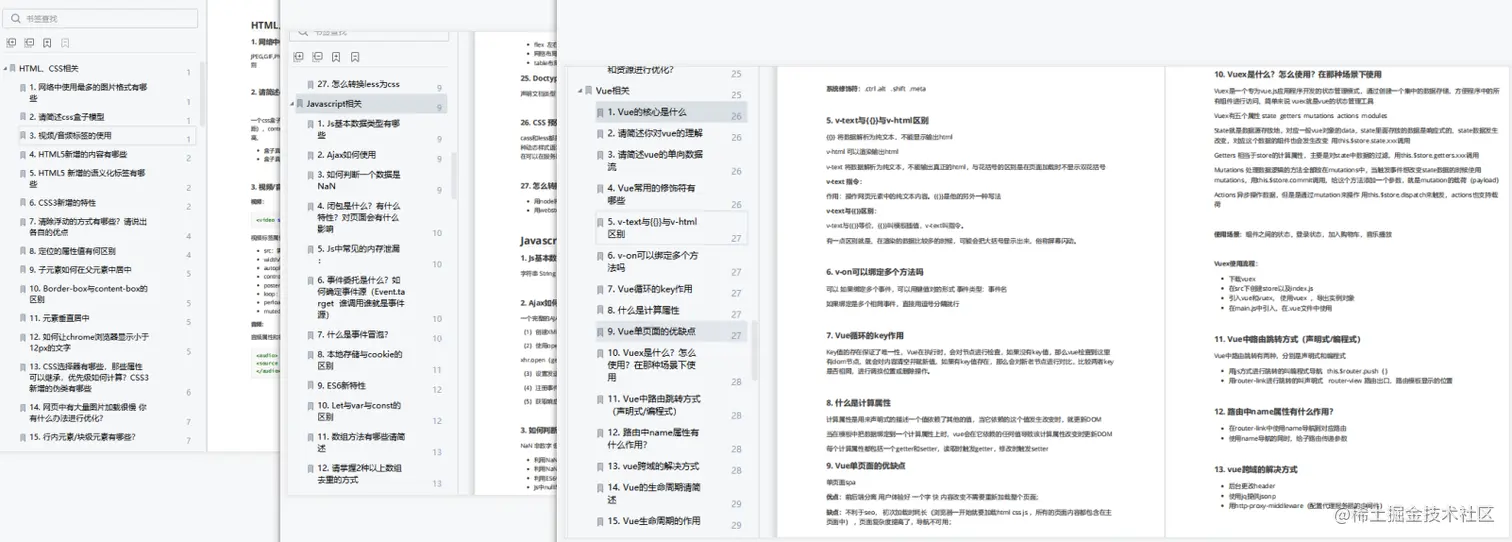
Task: Open bookmark '6. v-on可以绑定多个方法吗'
Action: point(653,262)
